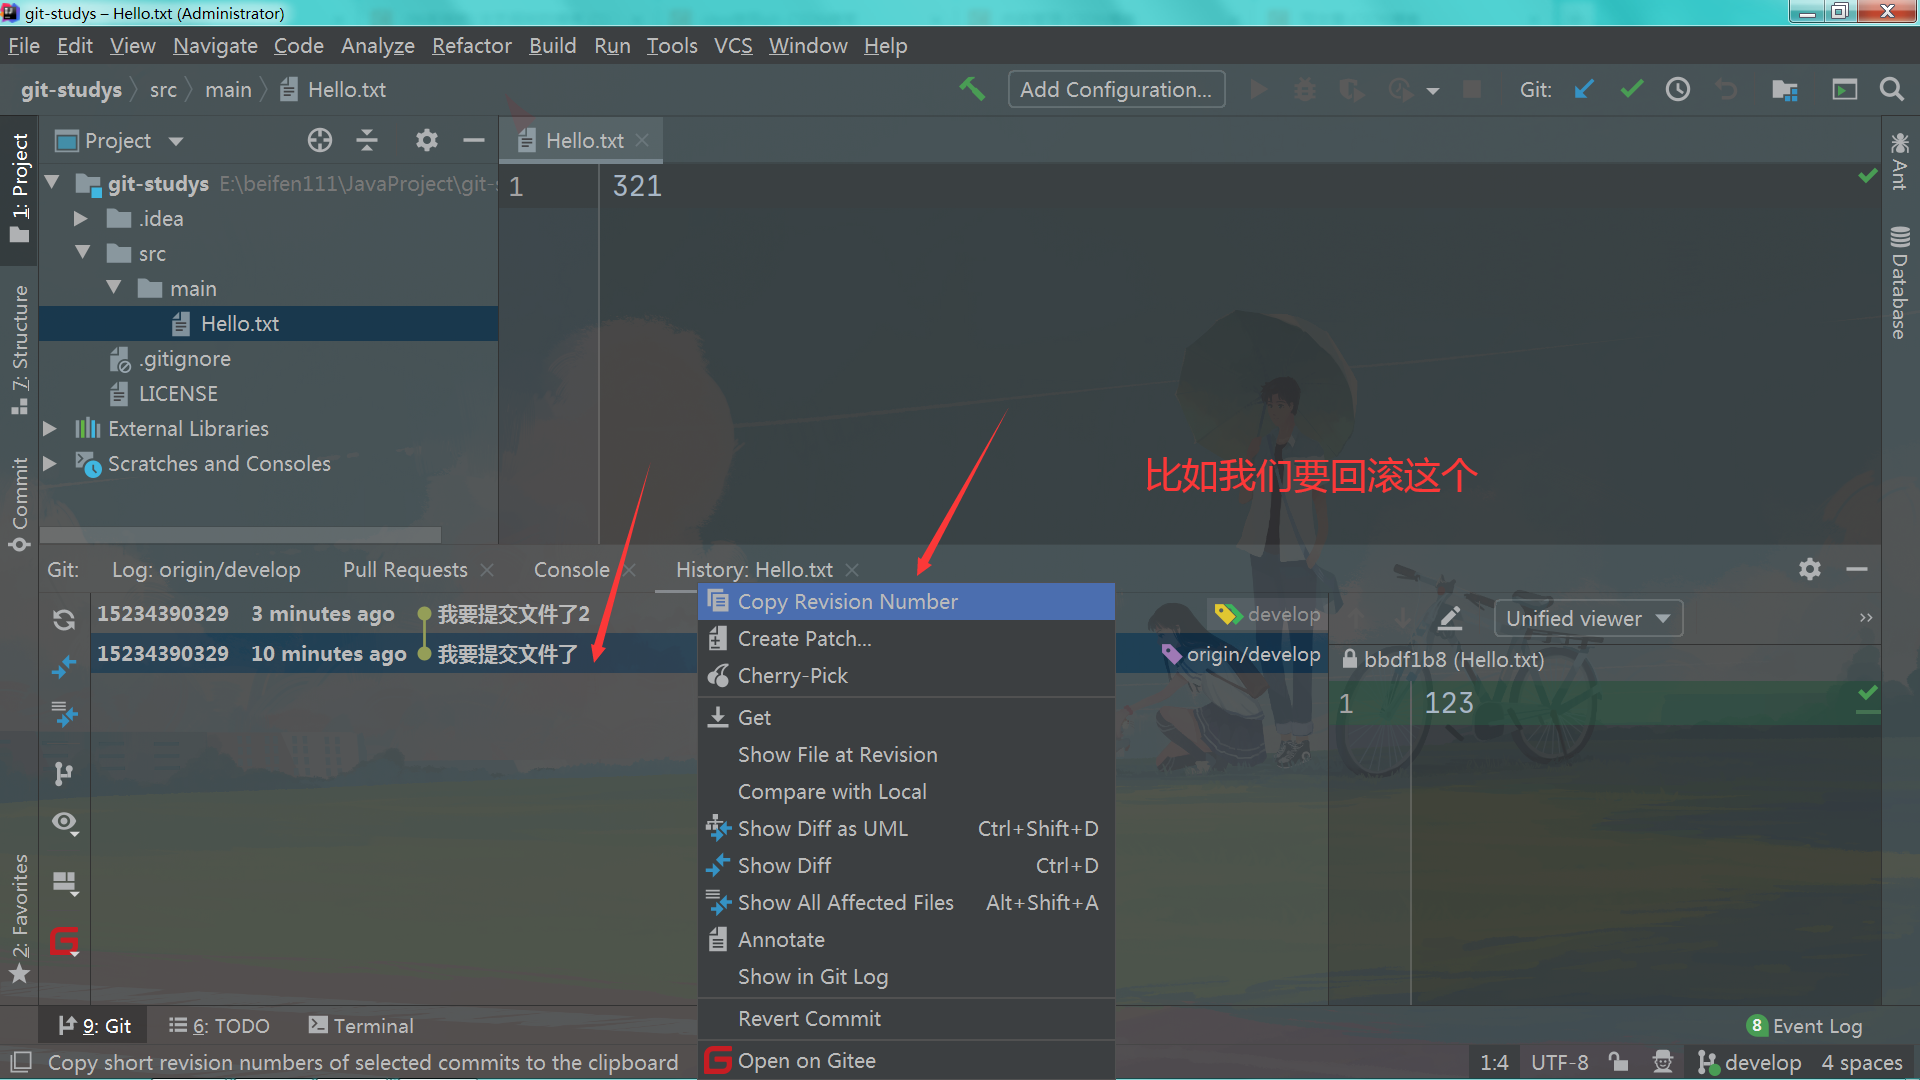Switch to Pull Requests tab

405,569
